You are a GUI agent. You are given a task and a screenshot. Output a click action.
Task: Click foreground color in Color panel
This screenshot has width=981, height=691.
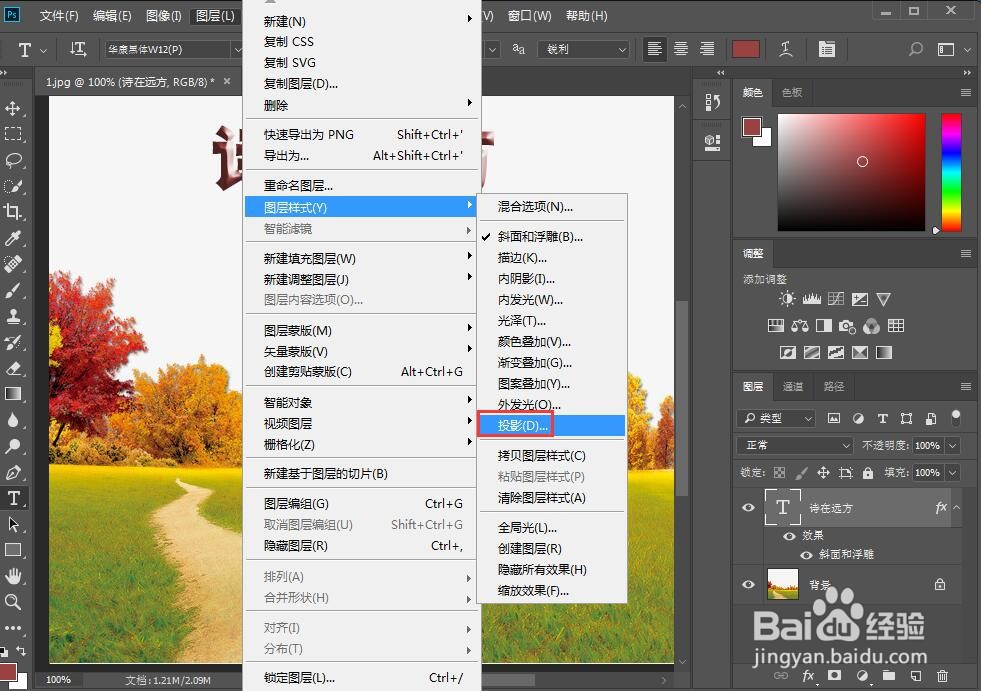[752, 126]
